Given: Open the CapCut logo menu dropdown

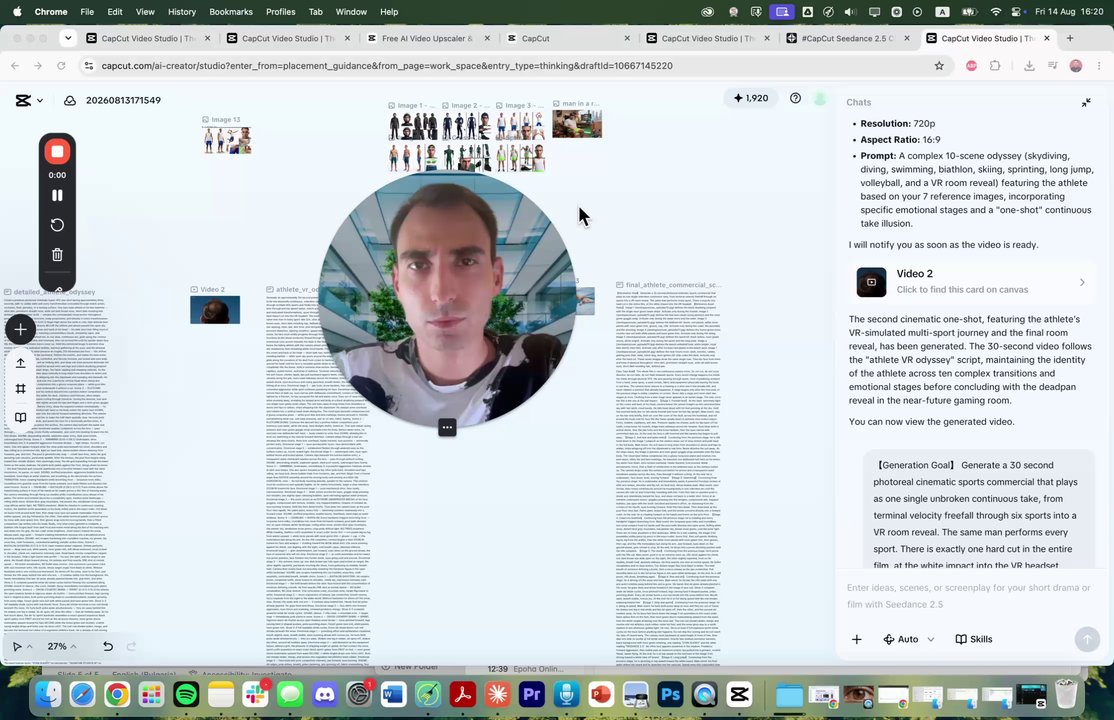Looking at the screenshot, I should click(x=29, y=100).
